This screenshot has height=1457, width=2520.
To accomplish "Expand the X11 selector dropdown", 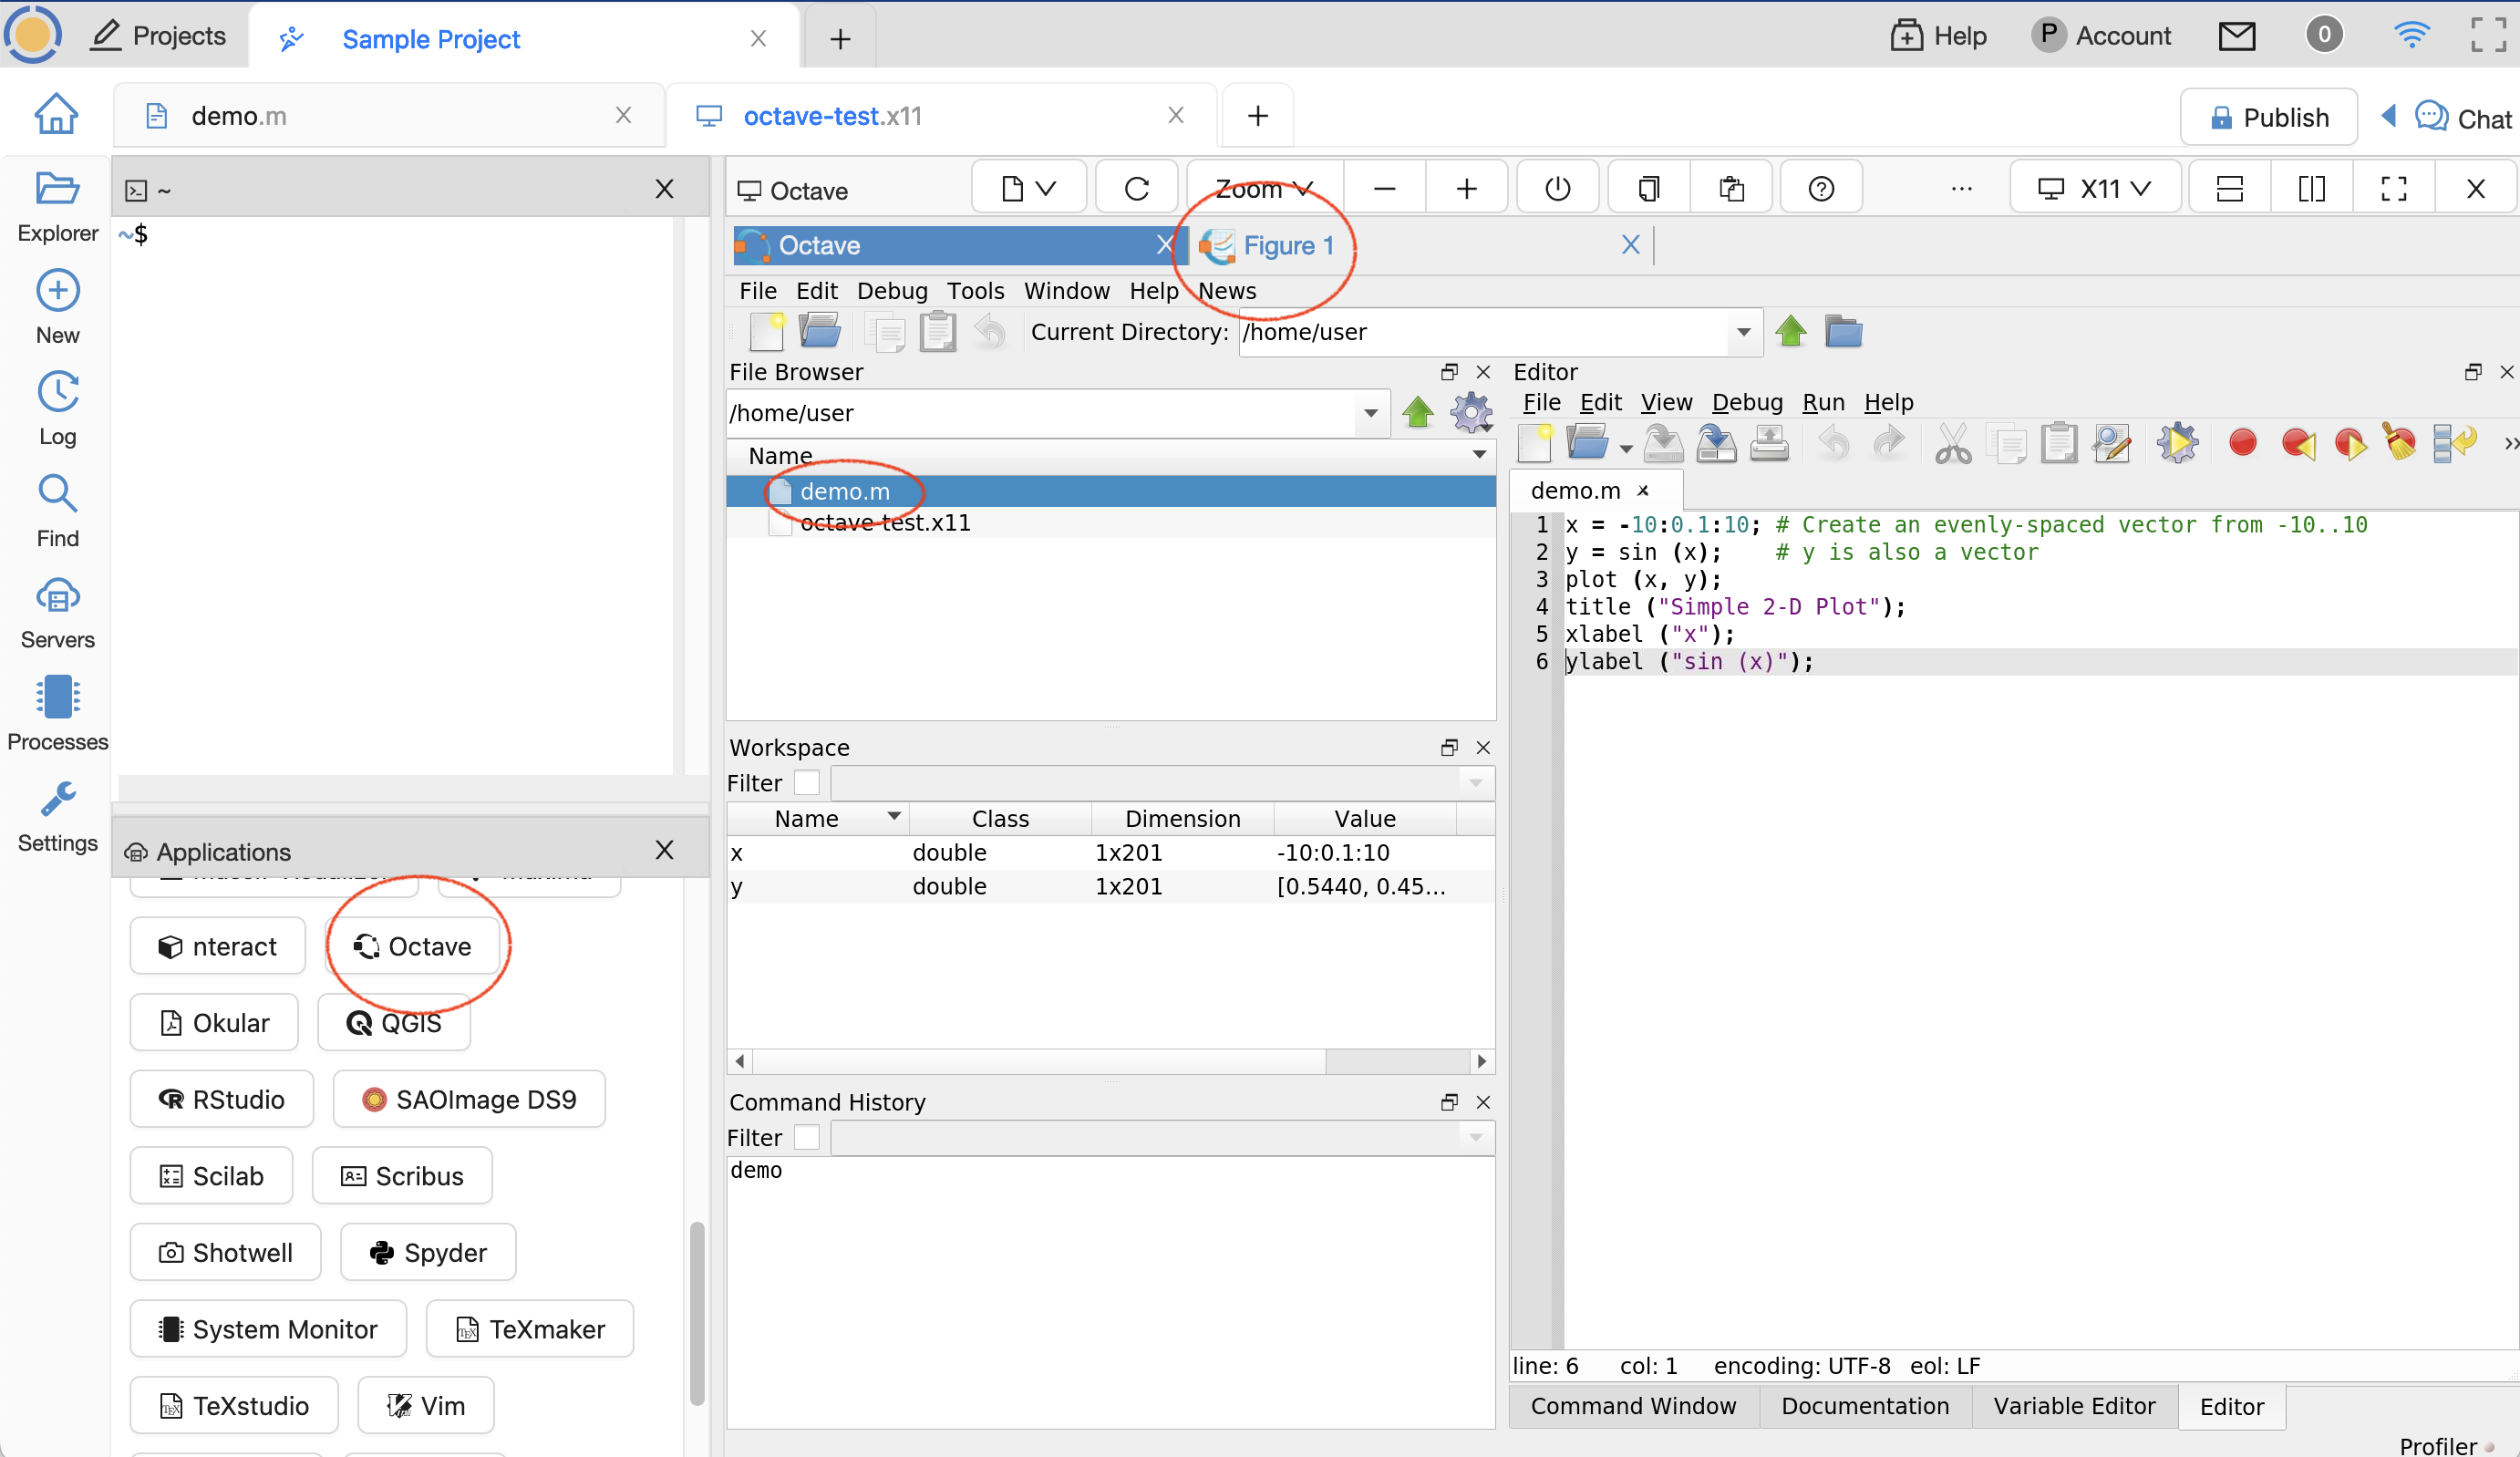I will point(2095,189).
